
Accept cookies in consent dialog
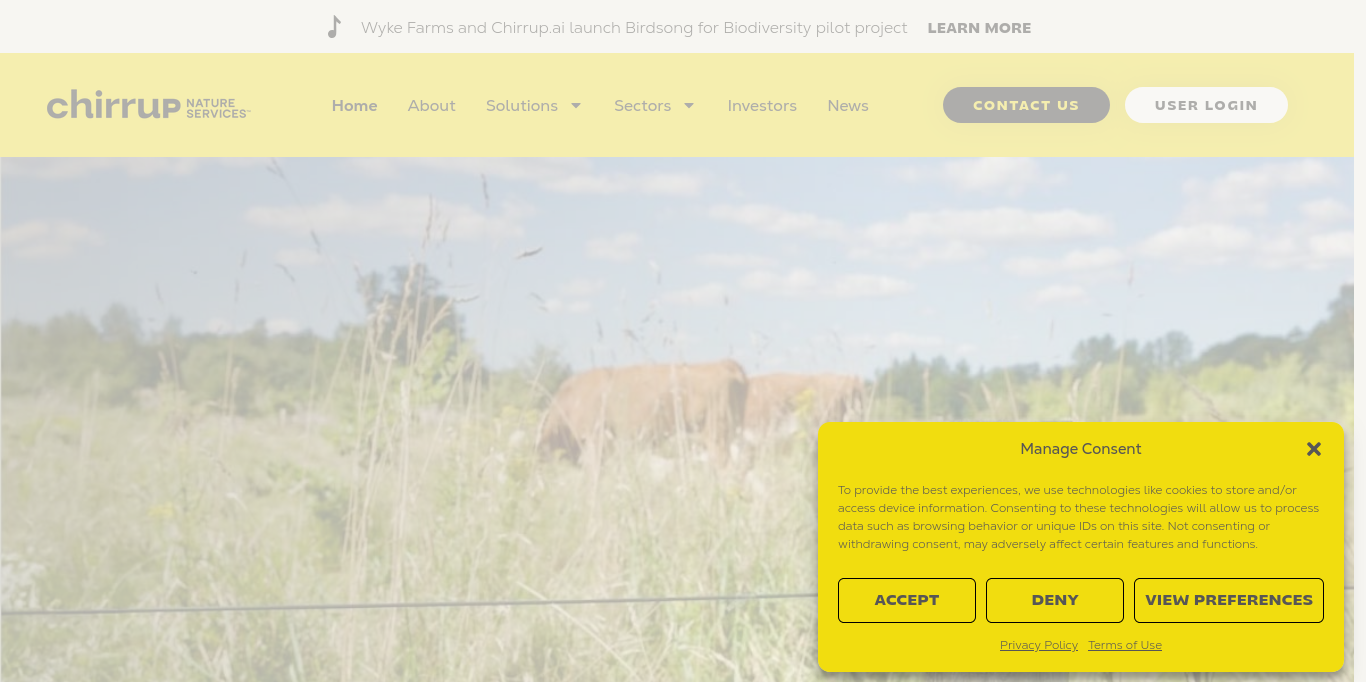point(907,600)
